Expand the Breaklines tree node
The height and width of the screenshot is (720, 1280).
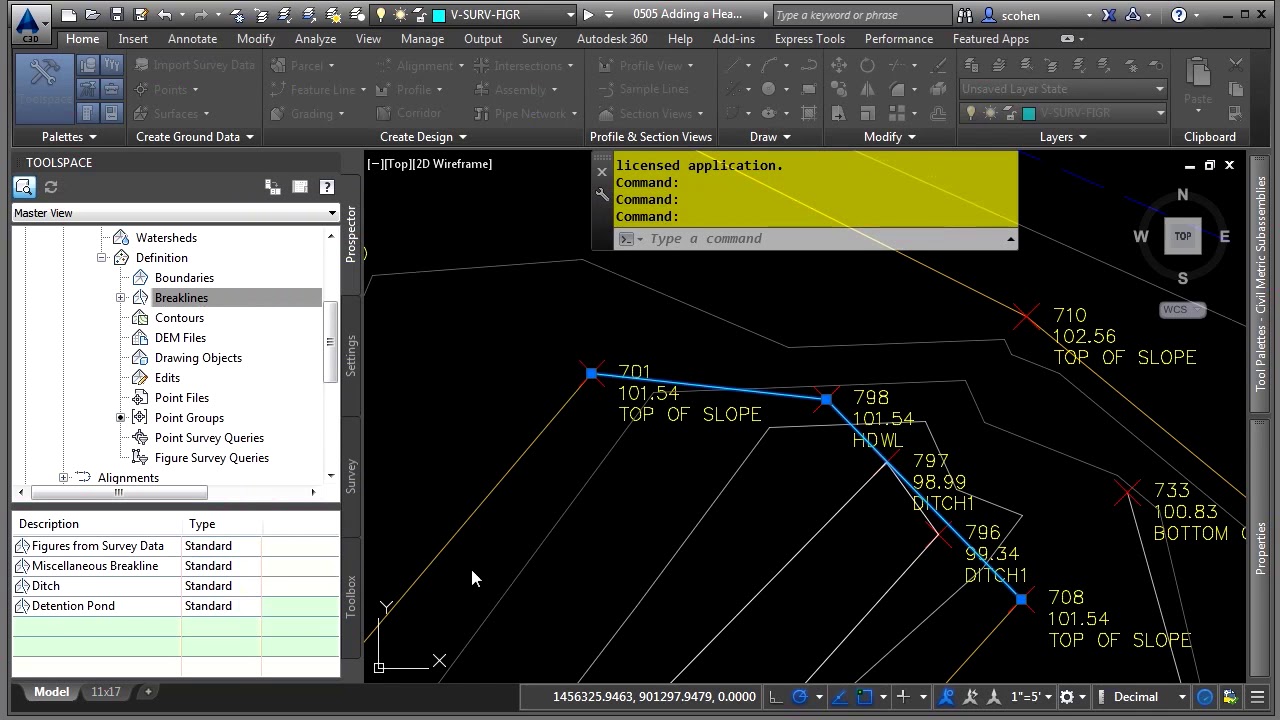tap(121, 298)
